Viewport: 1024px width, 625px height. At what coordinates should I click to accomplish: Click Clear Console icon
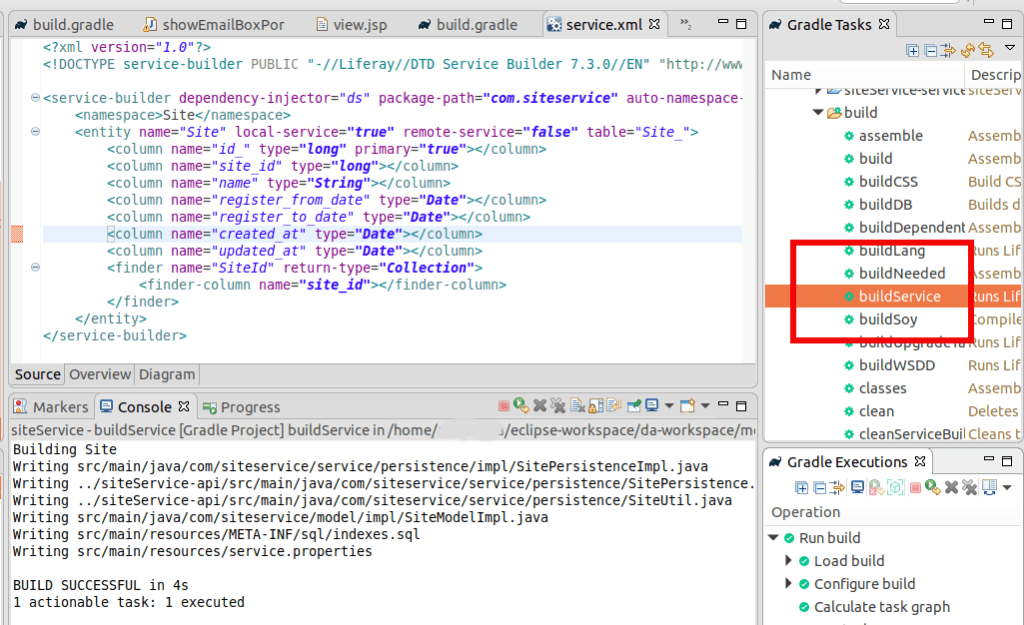click(577, 406)
